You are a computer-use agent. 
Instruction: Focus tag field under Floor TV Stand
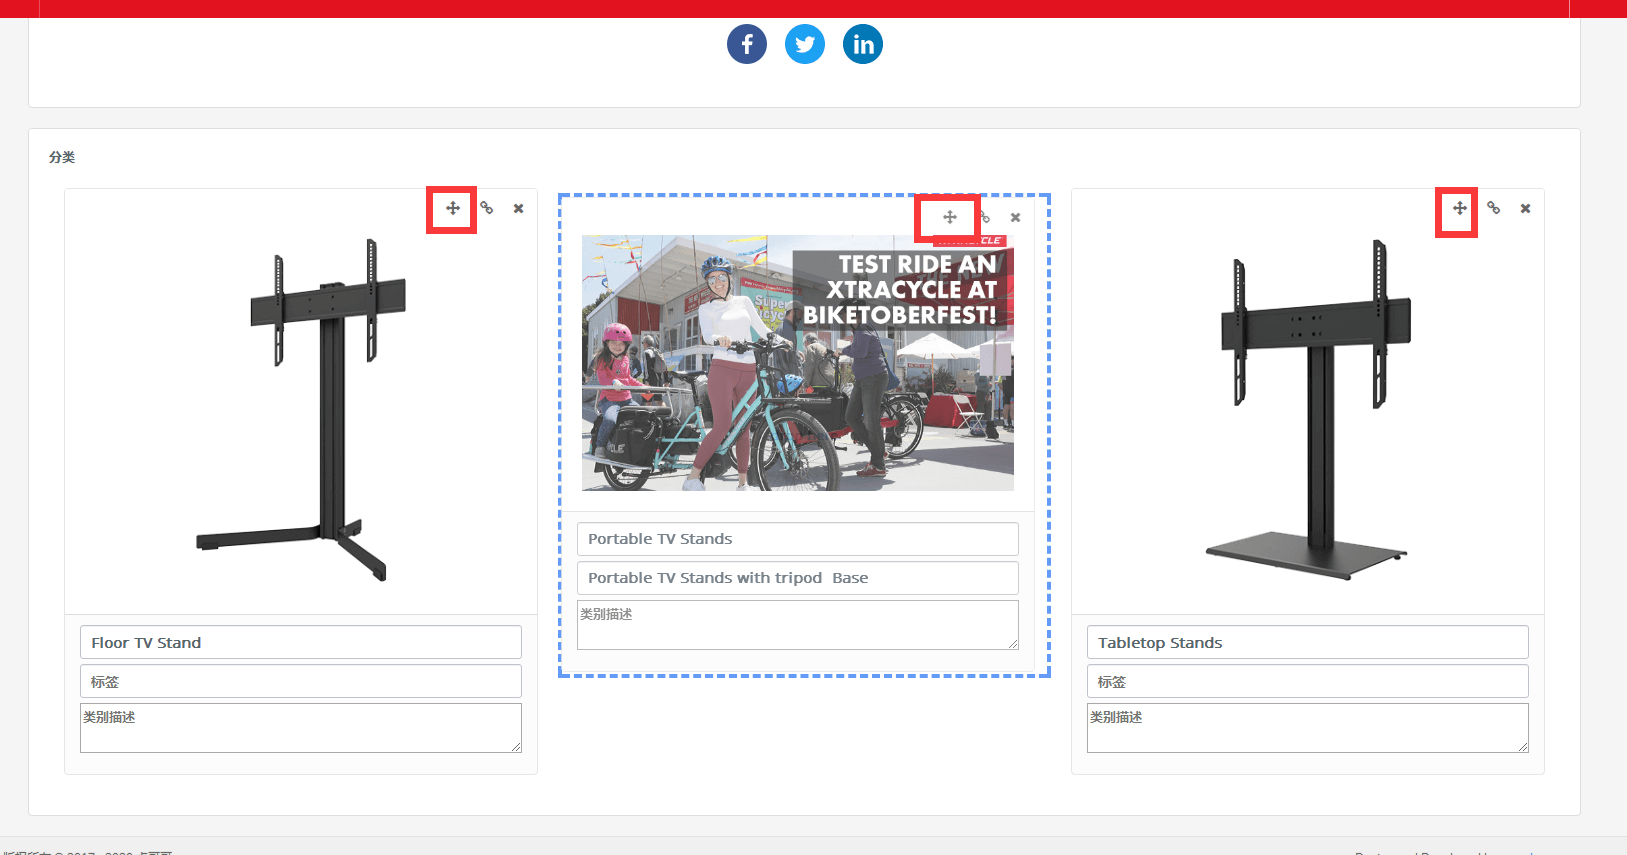pos(301,681)
